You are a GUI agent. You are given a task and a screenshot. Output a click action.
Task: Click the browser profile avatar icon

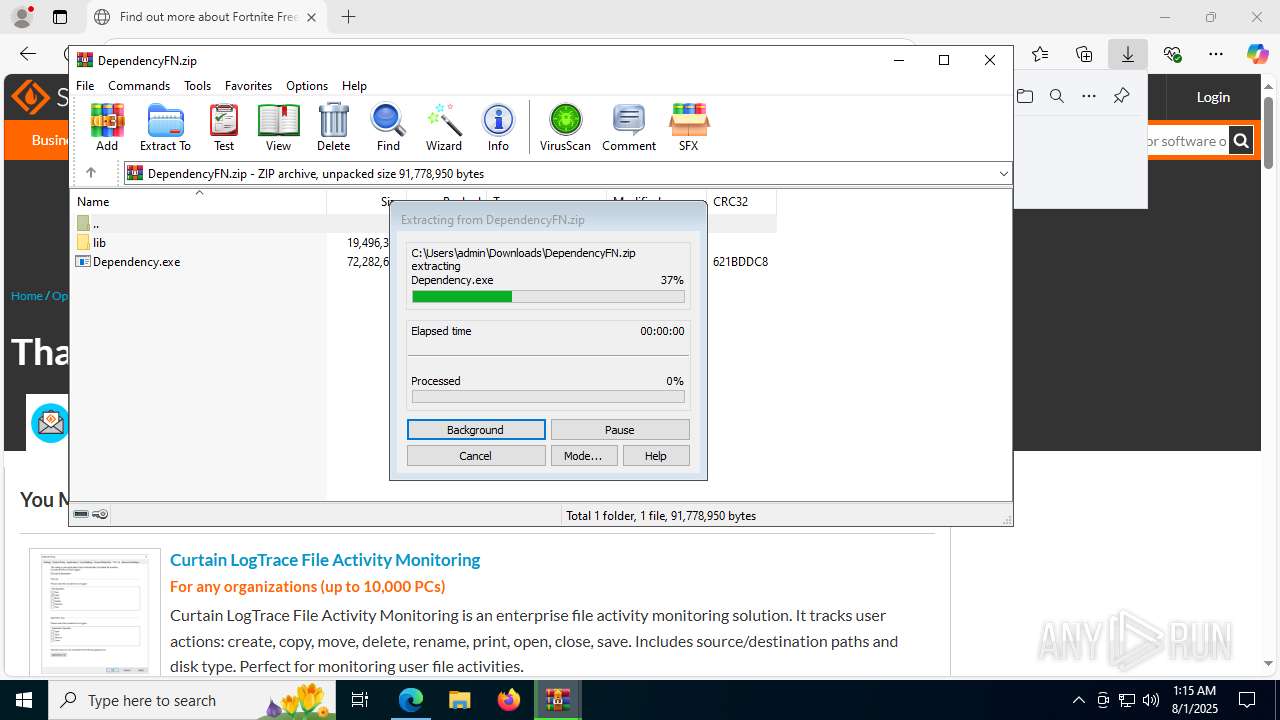(21, 17)
